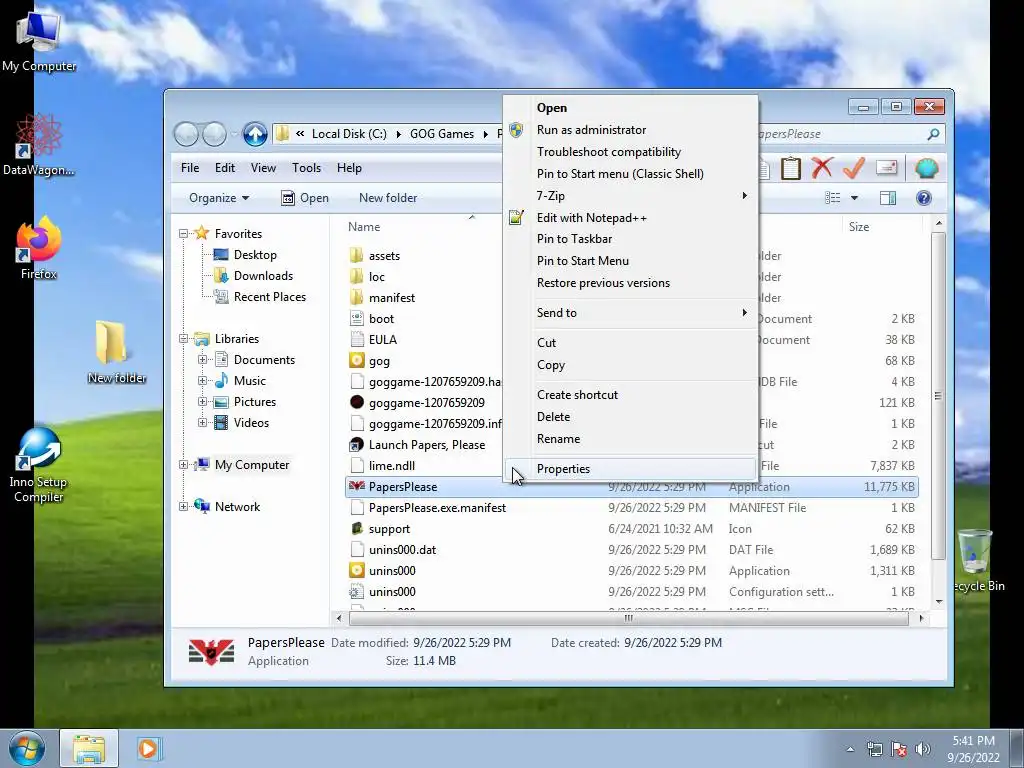Click the Organize dropdown
Screen dimensions: 1024x768
(219, 198)
